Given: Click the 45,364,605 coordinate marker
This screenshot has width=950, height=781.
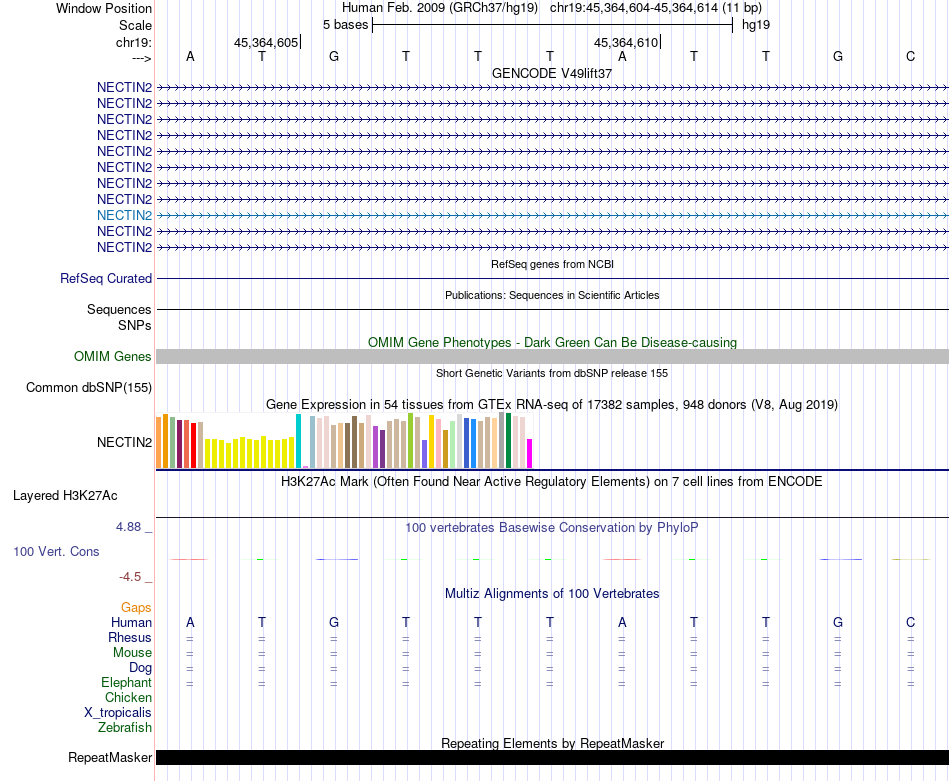Looking at the screenshot, I should pos(266,42).
